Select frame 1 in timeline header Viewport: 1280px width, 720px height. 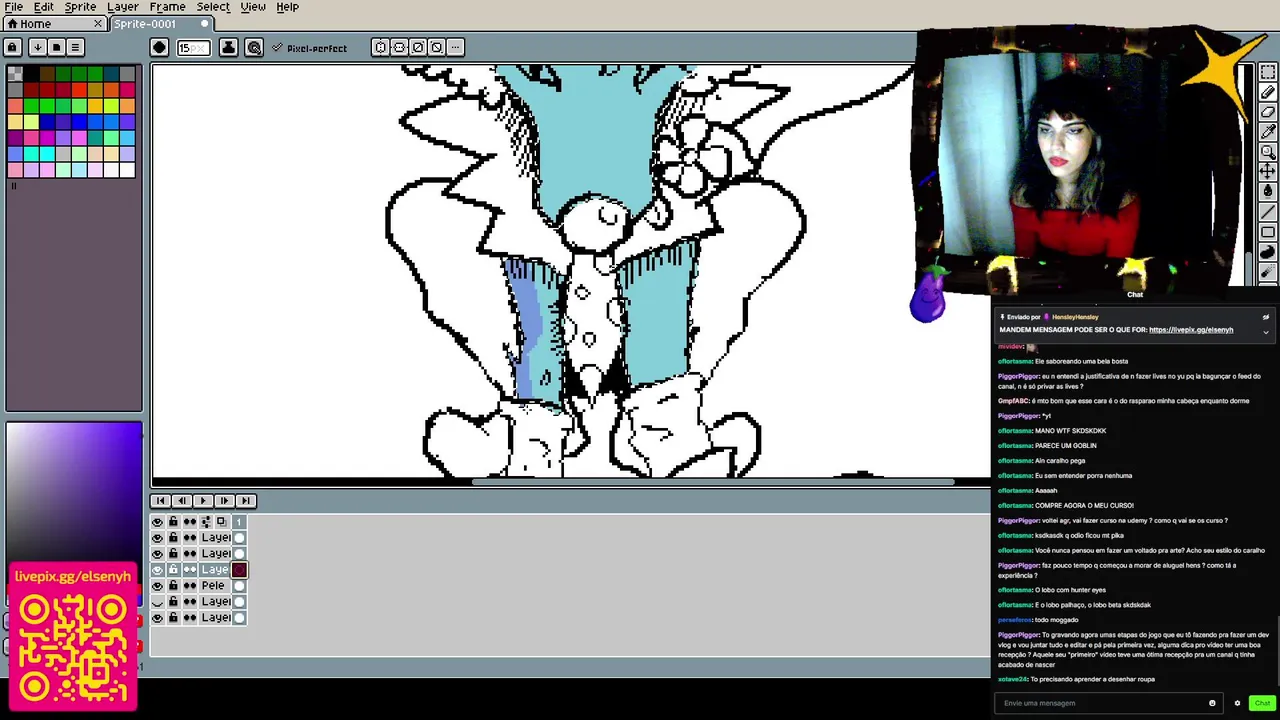coord(239,521)
